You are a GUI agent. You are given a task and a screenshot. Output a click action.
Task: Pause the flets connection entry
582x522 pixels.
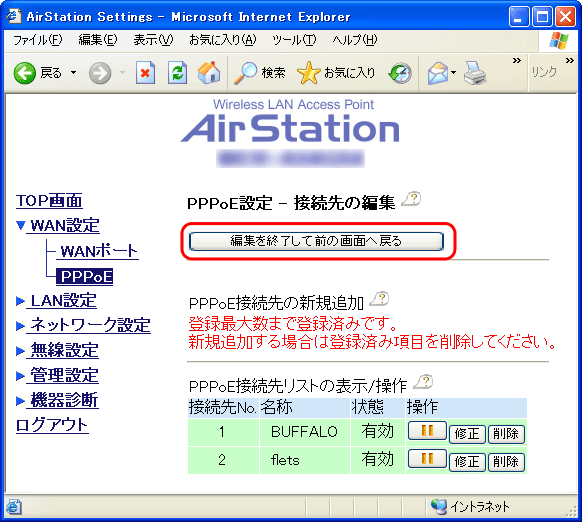tap(427, 459)
